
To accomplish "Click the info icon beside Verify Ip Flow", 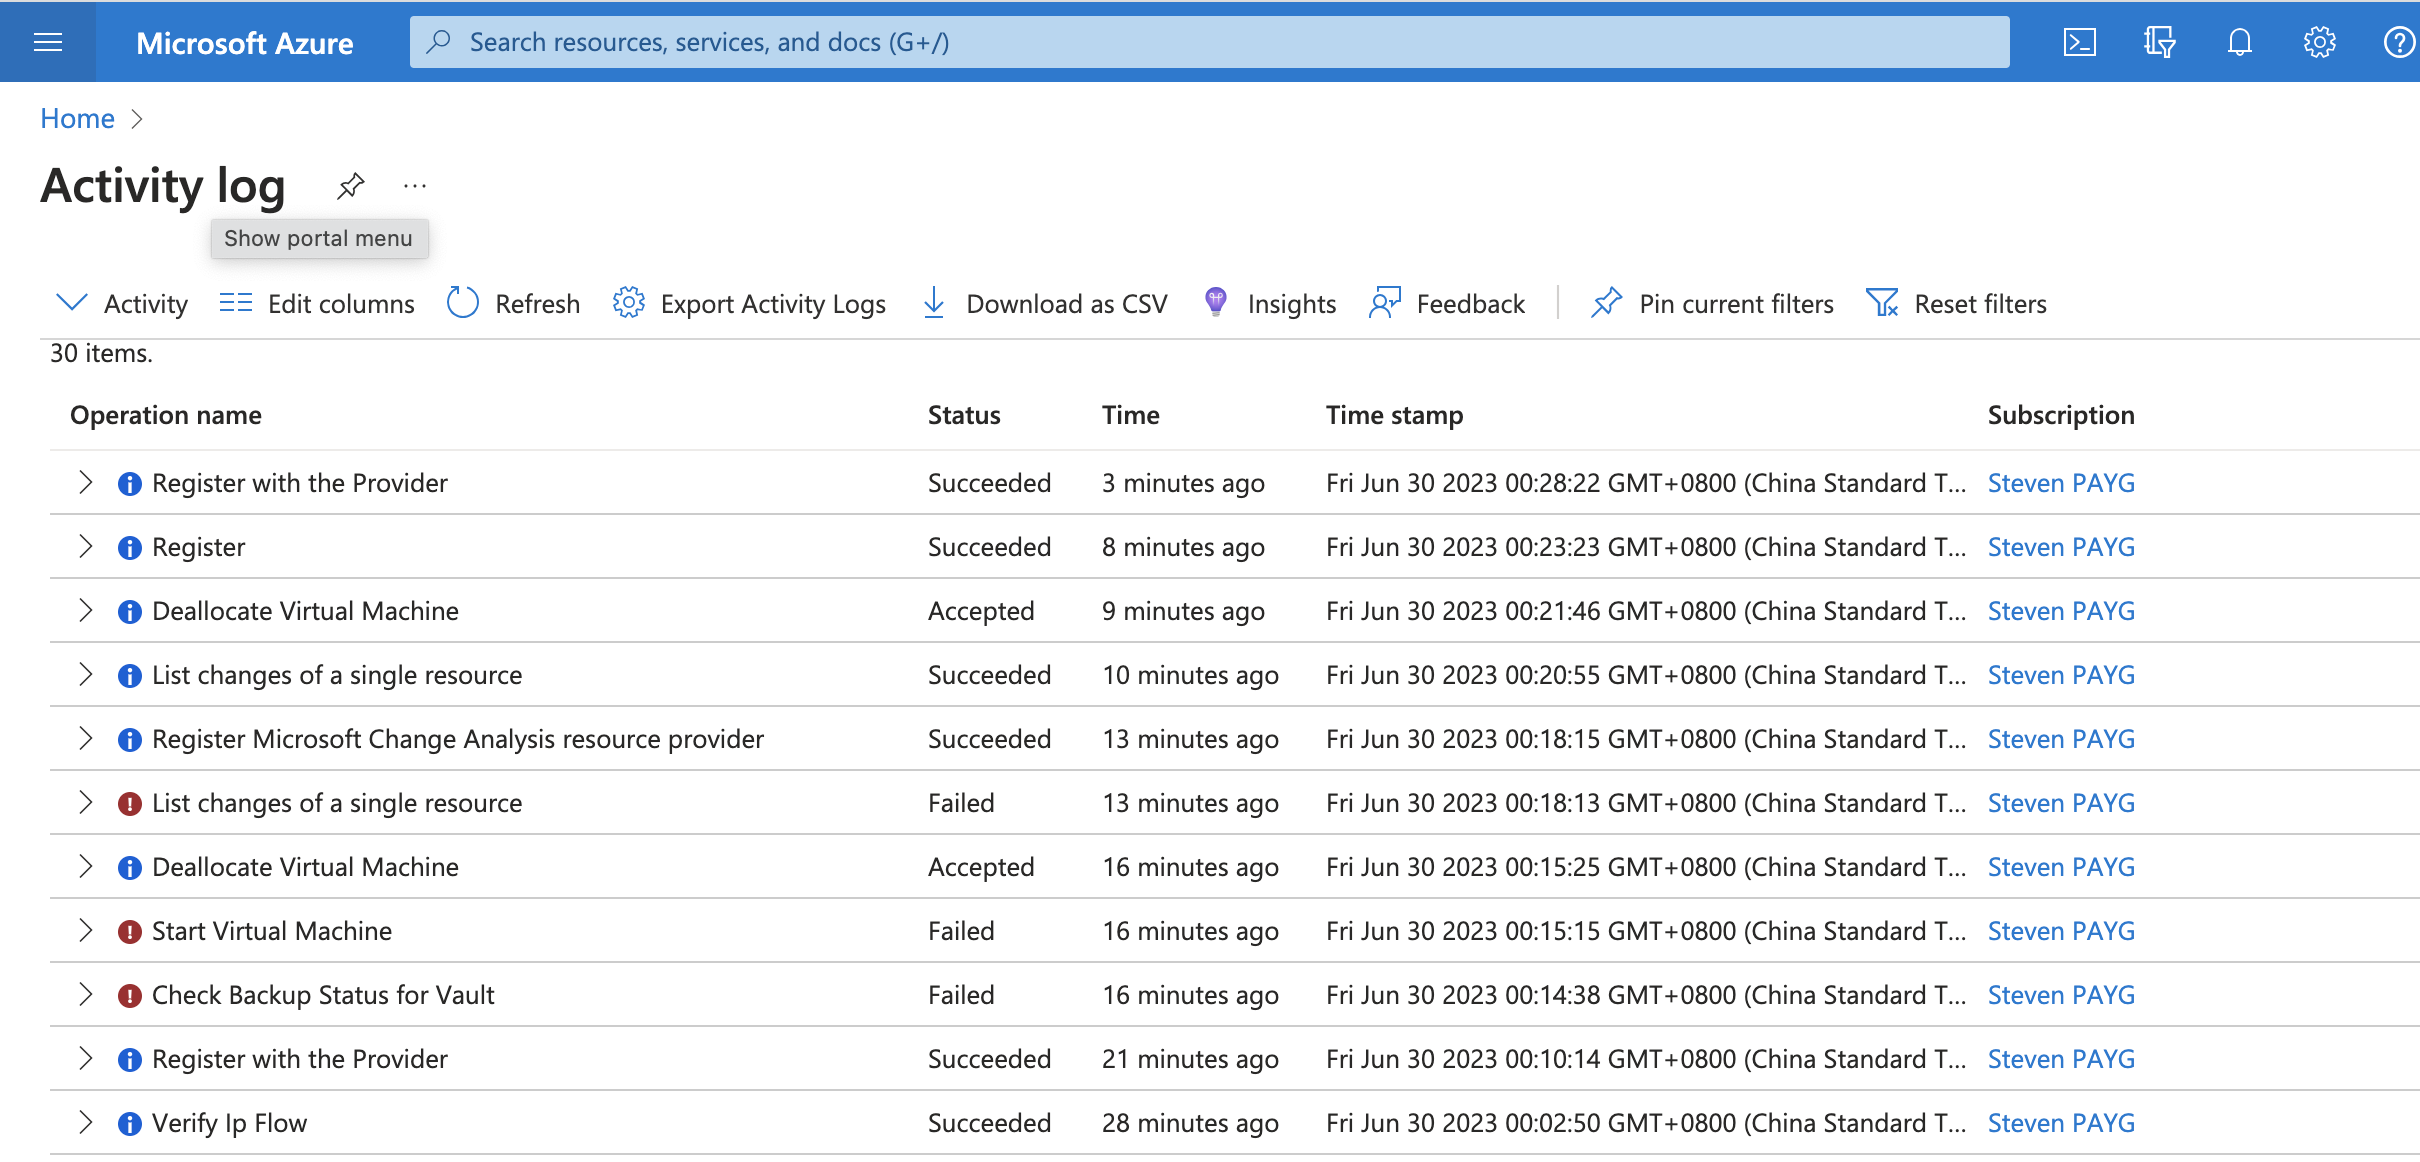I will point(130,1123).
